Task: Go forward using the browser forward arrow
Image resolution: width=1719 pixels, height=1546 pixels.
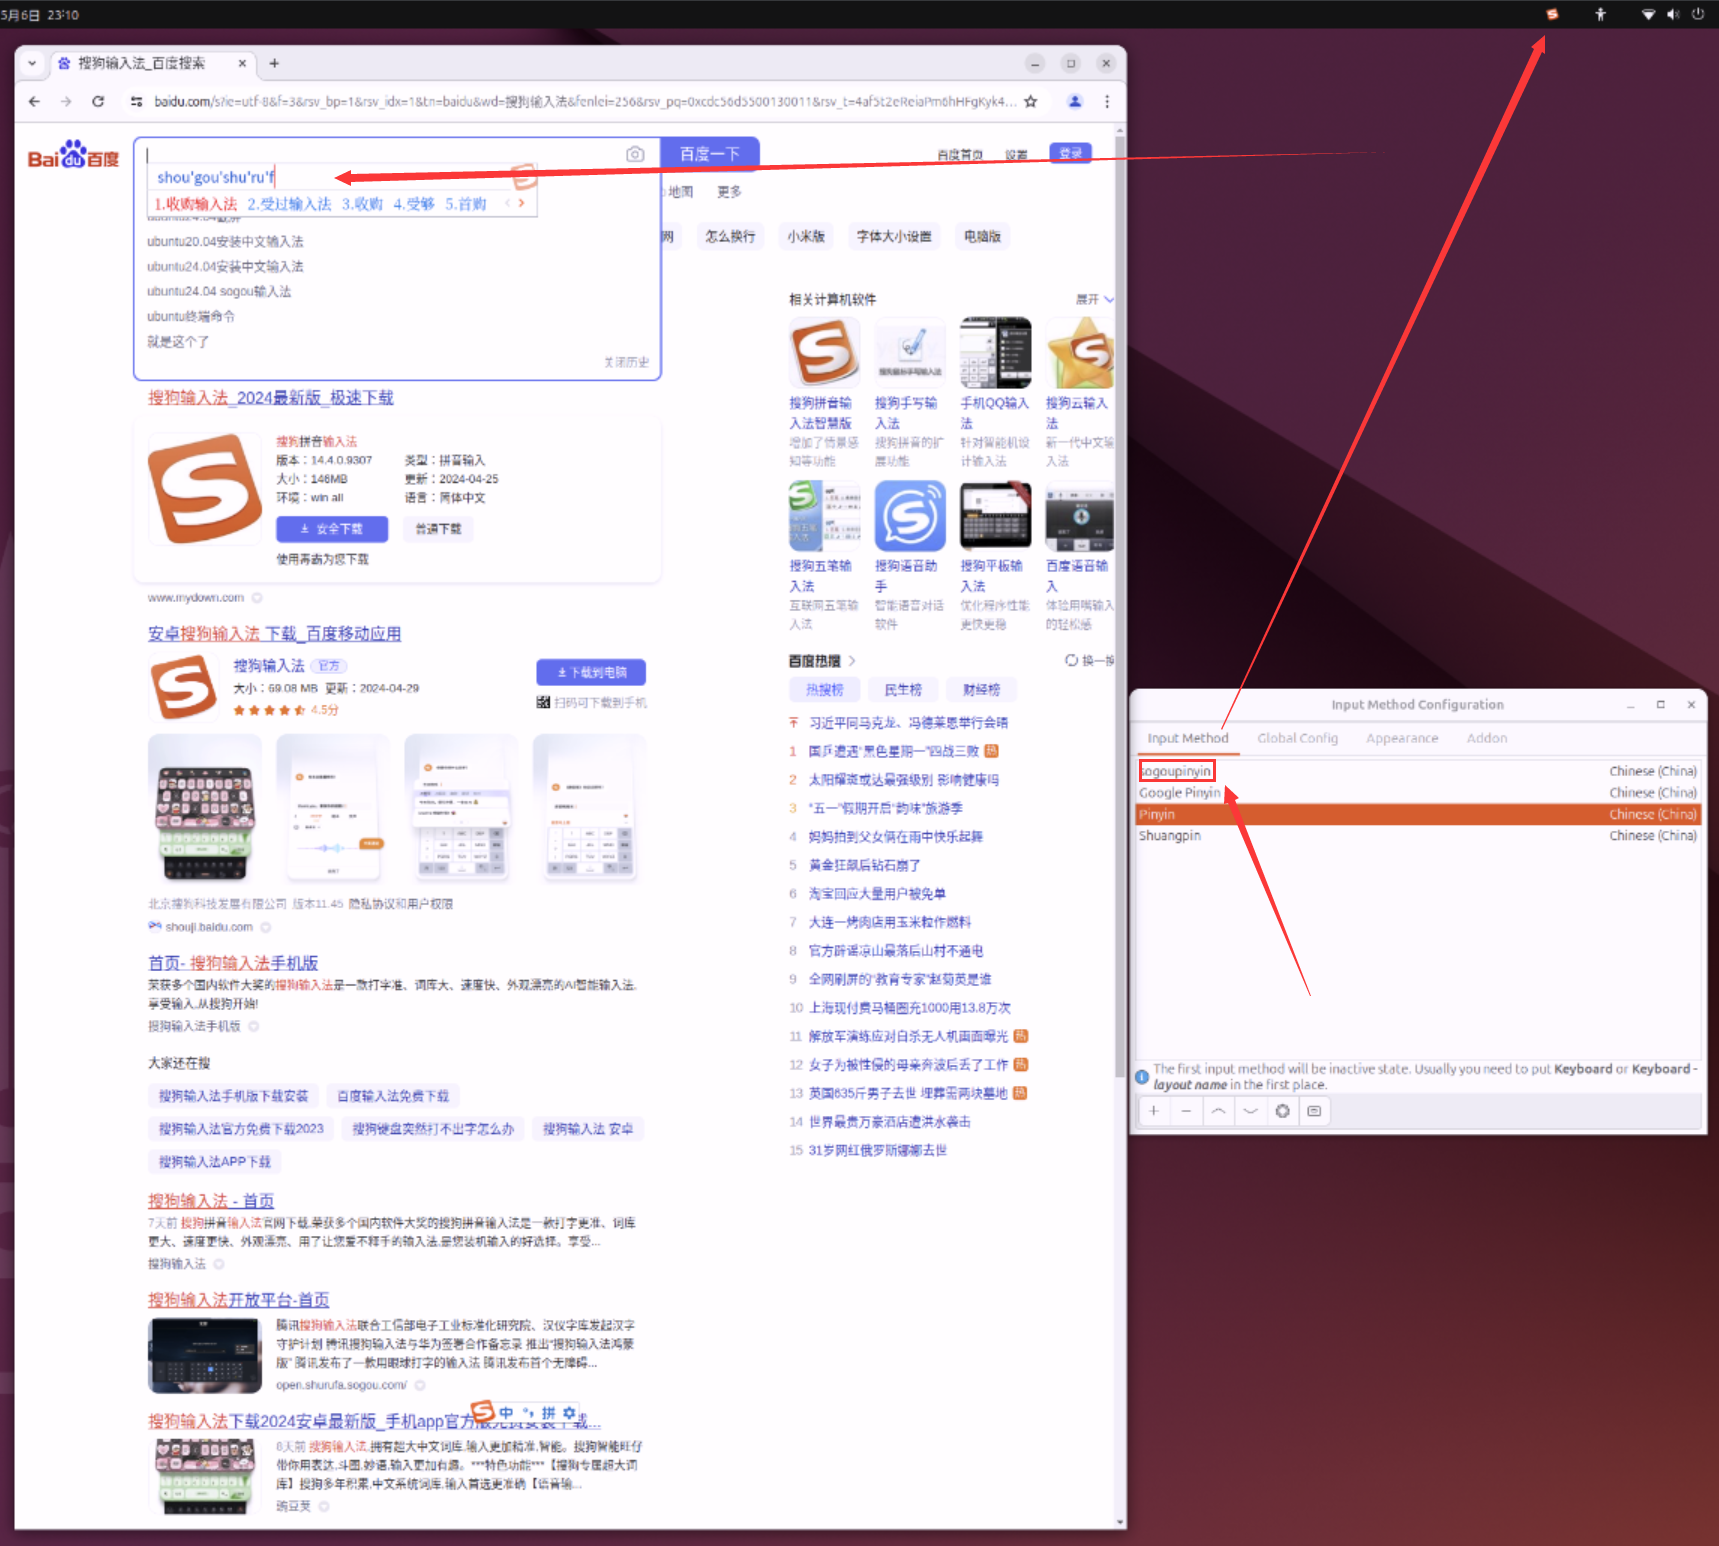Action: (66, 101)
